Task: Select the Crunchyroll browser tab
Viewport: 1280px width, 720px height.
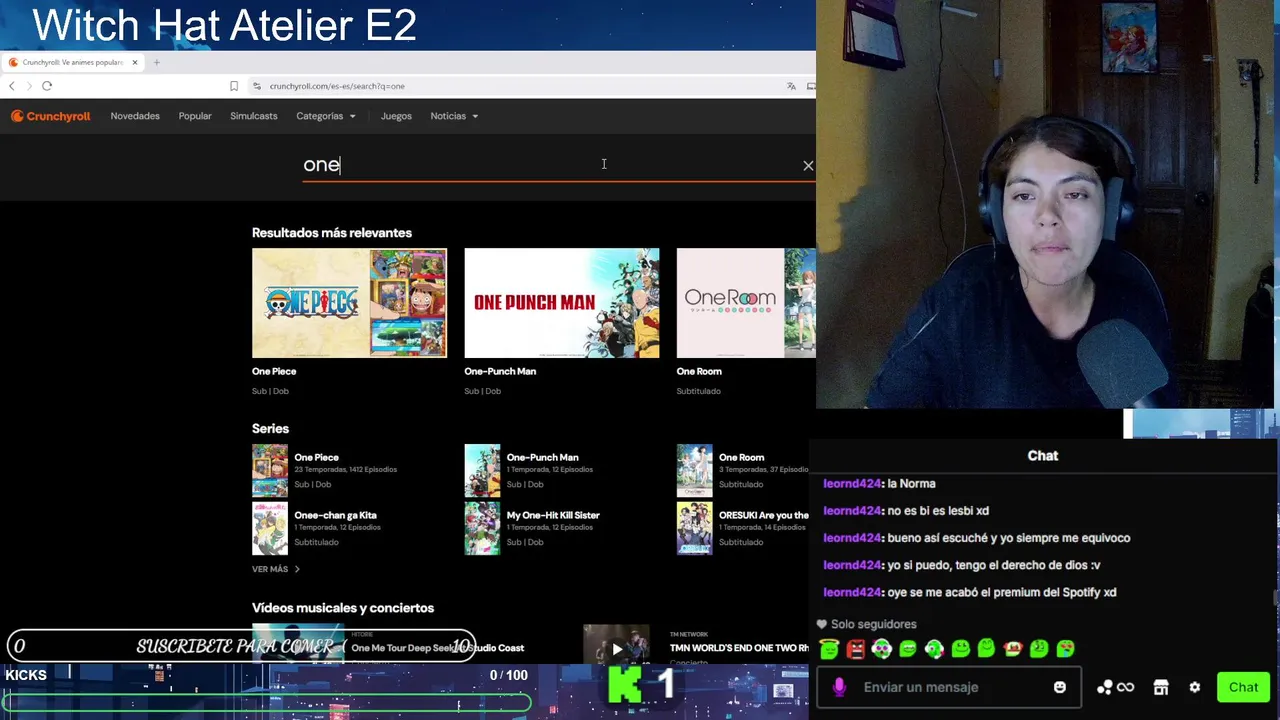Action: (72, 62)
